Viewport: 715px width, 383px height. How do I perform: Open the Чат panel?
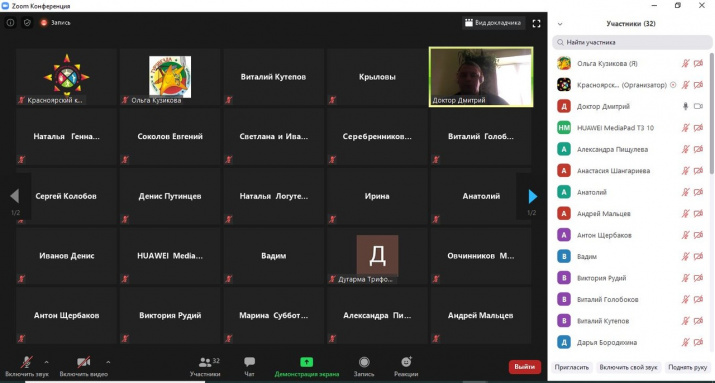(x=249, y=367)
